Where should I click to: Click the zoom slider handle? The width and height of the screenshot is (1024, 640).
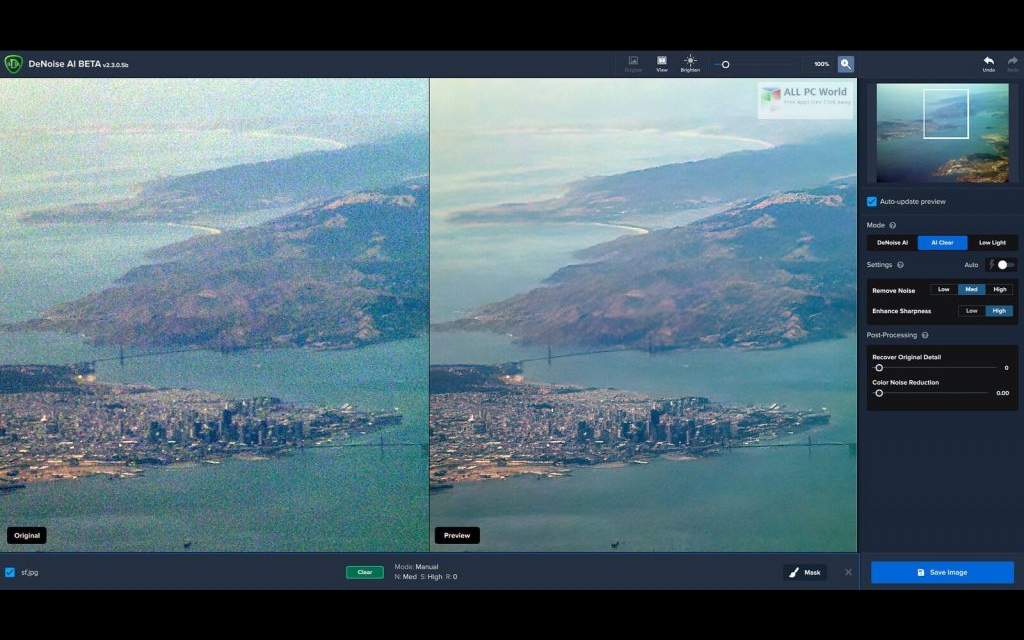725,65
